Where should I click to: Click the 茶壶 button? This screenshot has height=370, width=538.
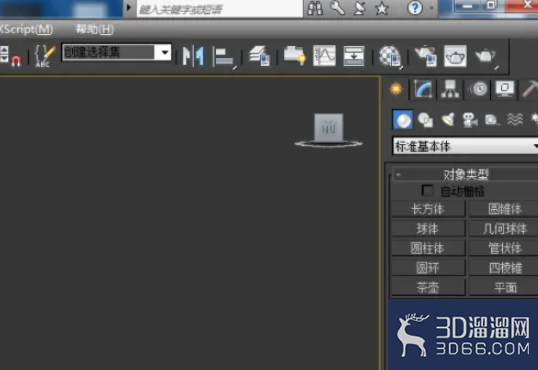(x=428, y=287)
